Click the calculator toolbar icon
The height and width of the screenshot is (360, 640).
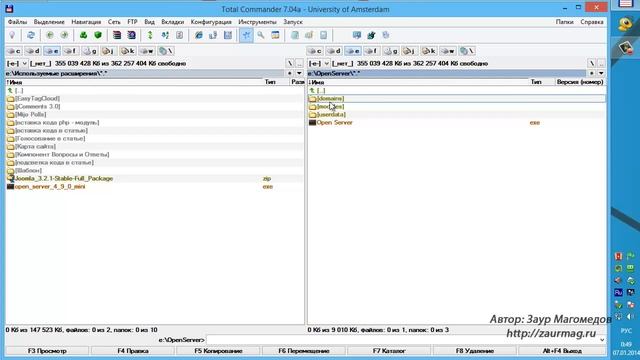(x=324, y=35)
